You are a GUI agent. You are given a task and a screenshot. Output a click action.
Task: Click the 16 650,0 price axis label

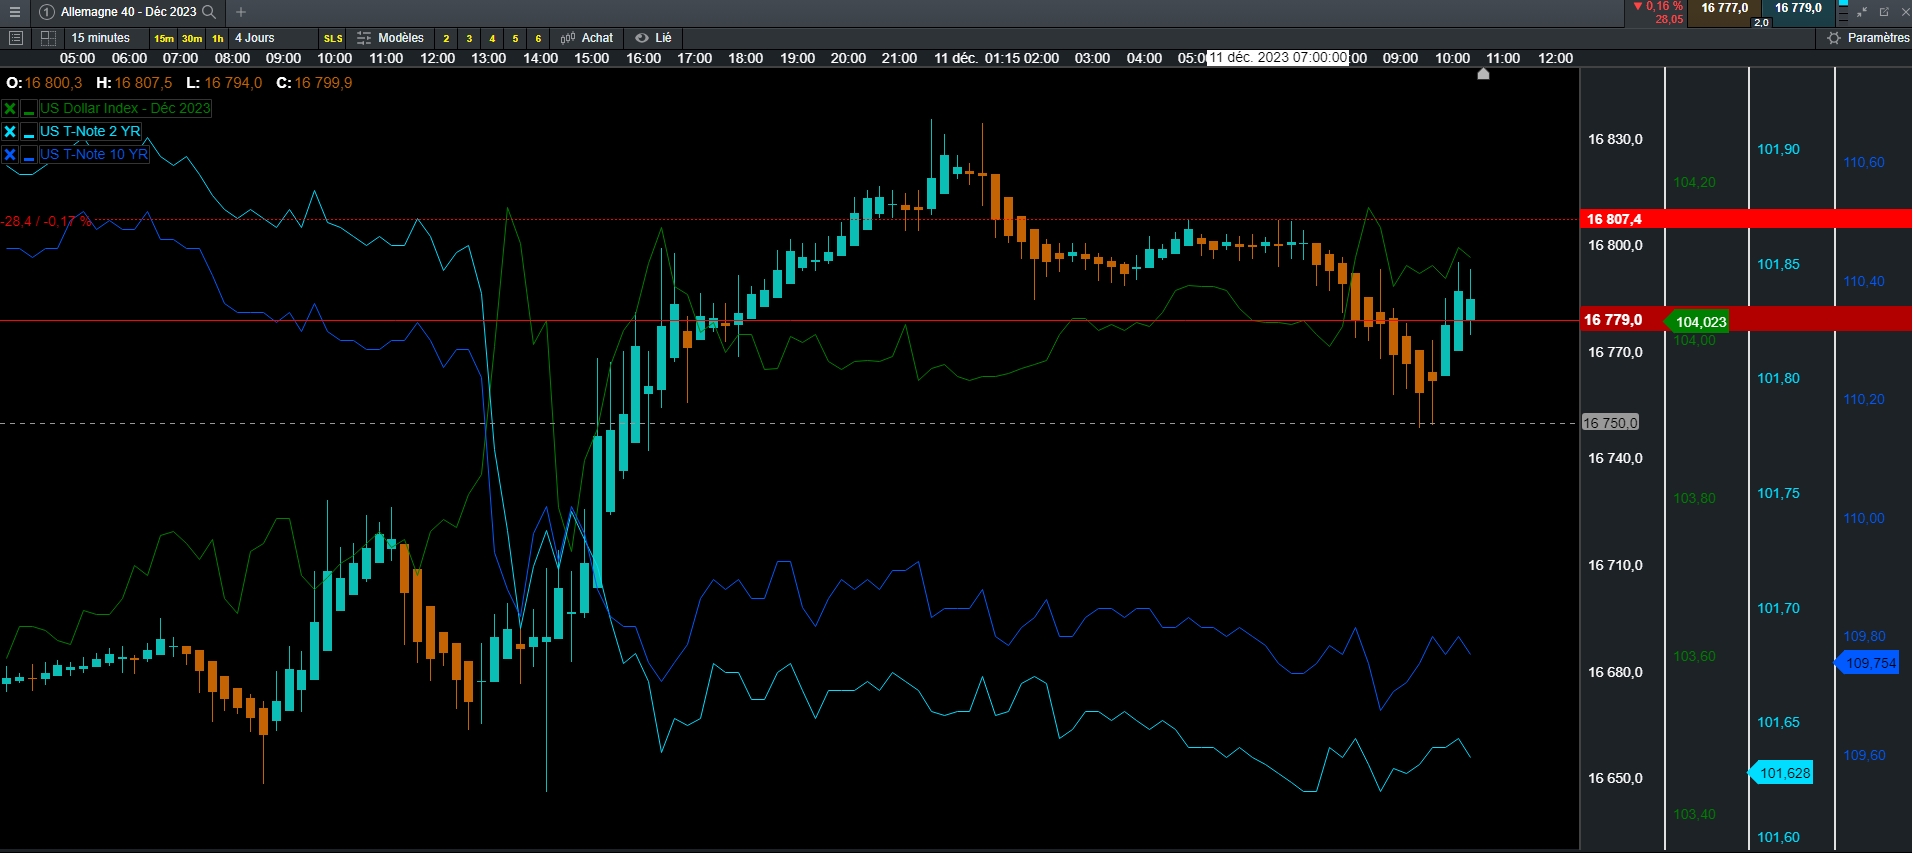tap(1615, 778)
